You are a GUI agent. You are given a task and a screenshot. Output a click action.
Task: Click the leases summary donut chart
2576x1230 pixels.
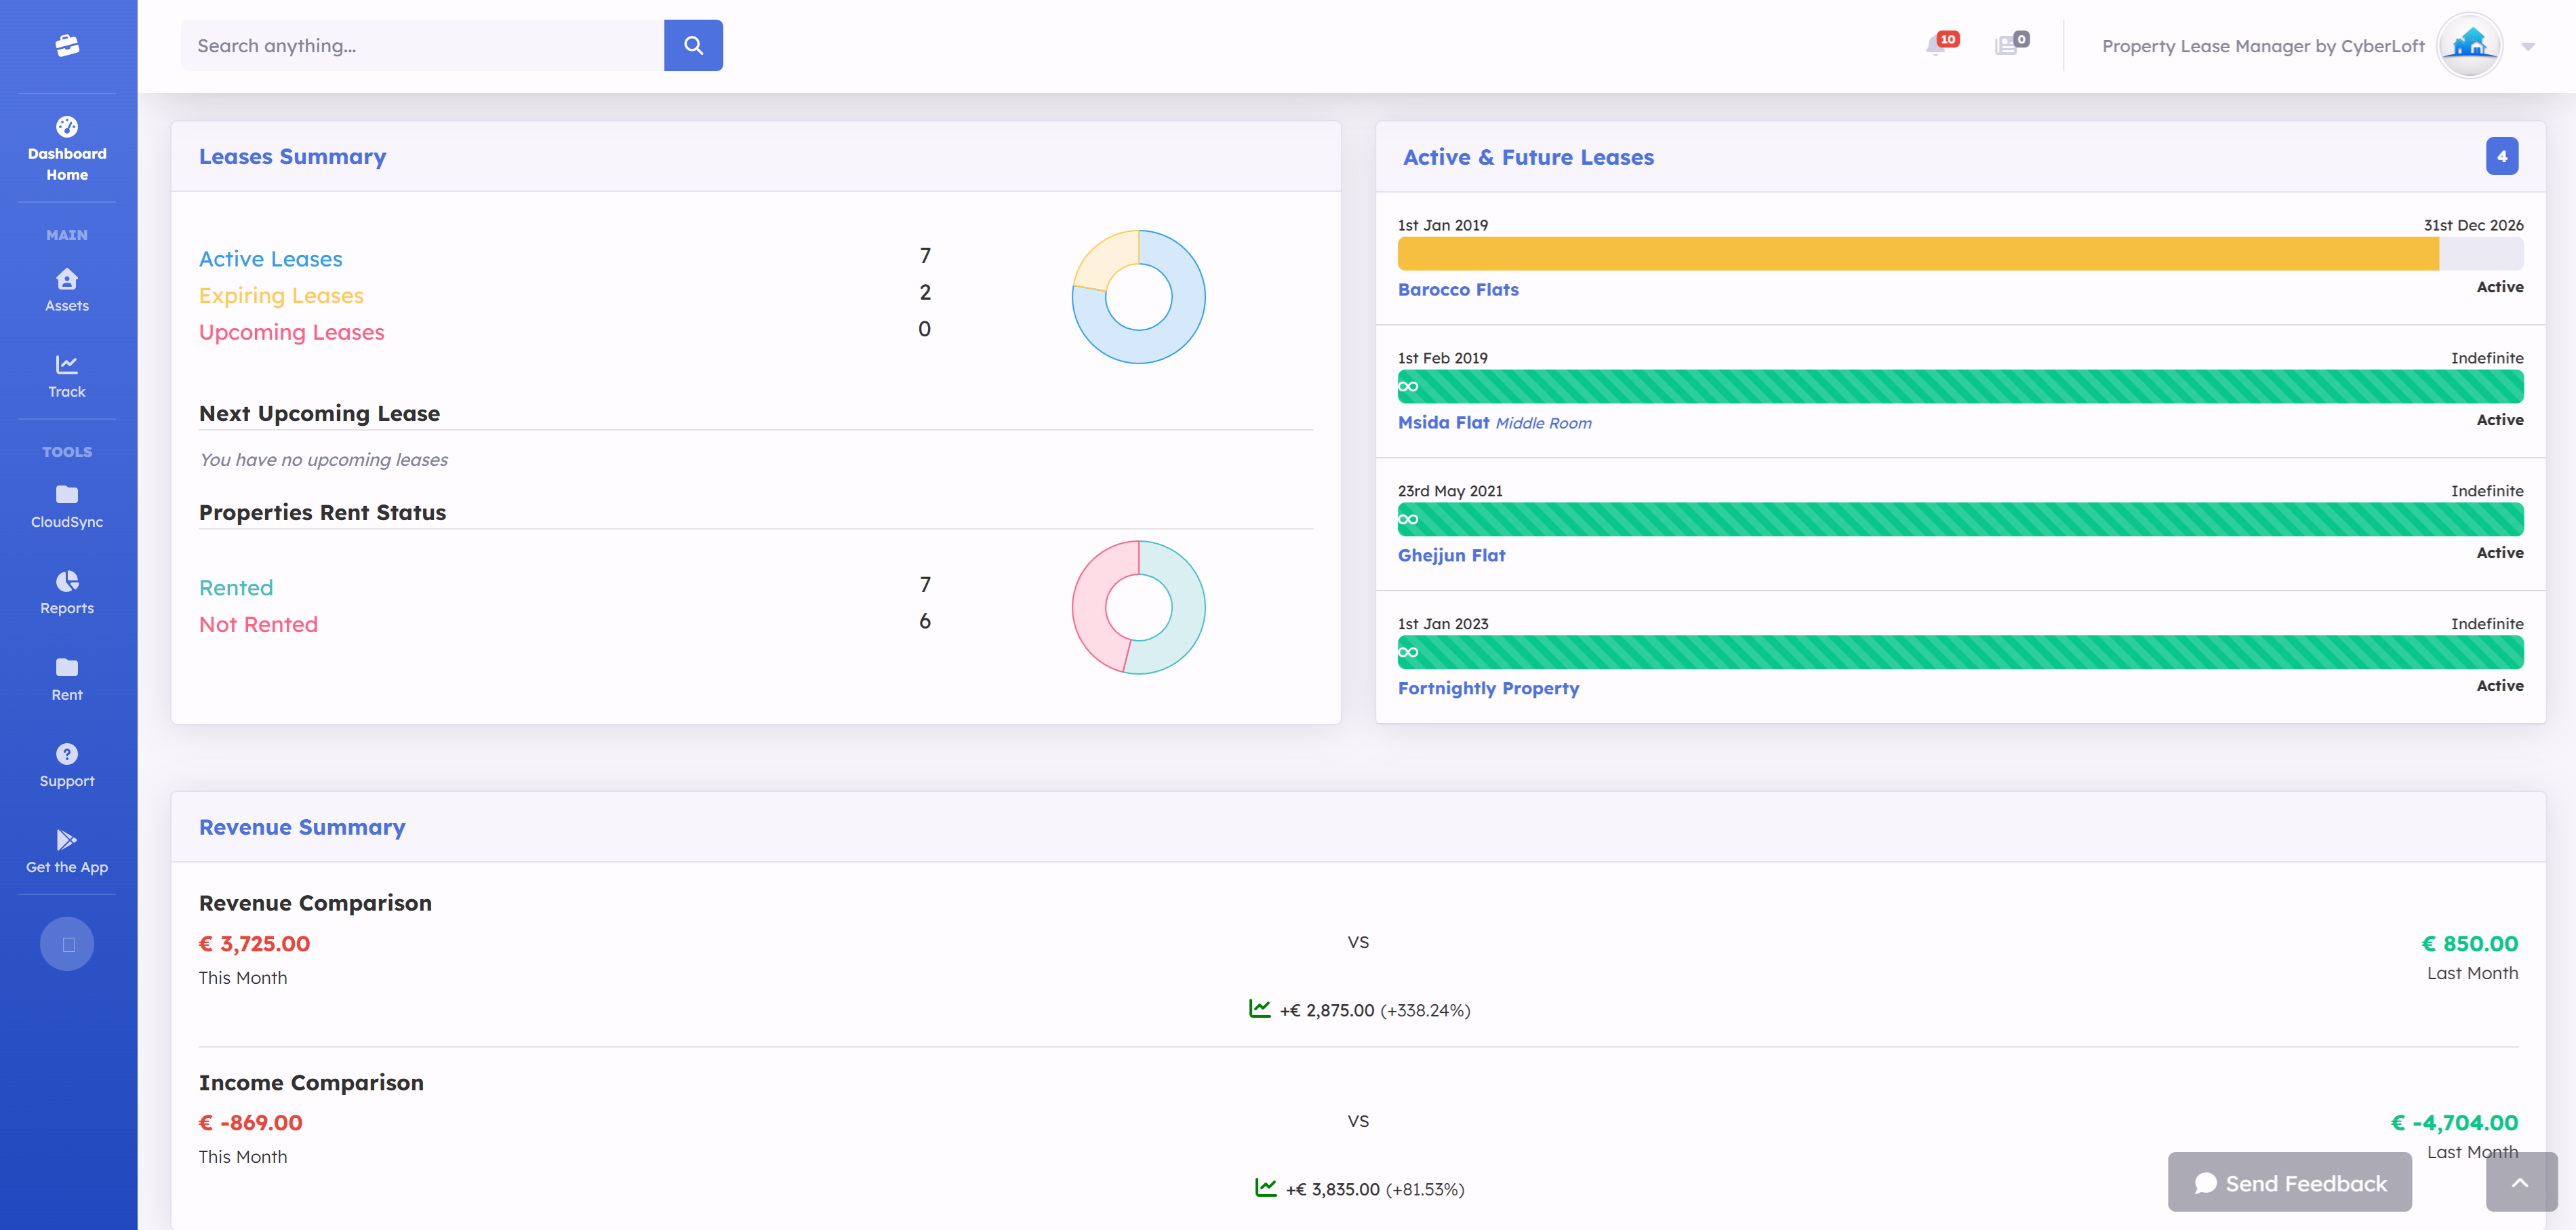1138,297
